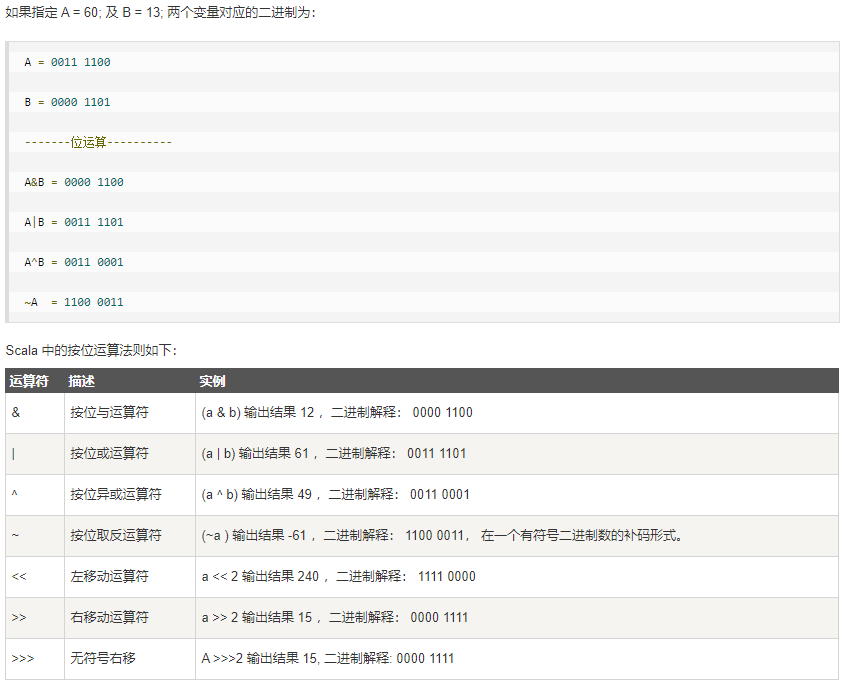Click the 'Scala 中的按位运算法则如下' paragraph text
This screenshot has height=683, width=844.
click(91, 350)
